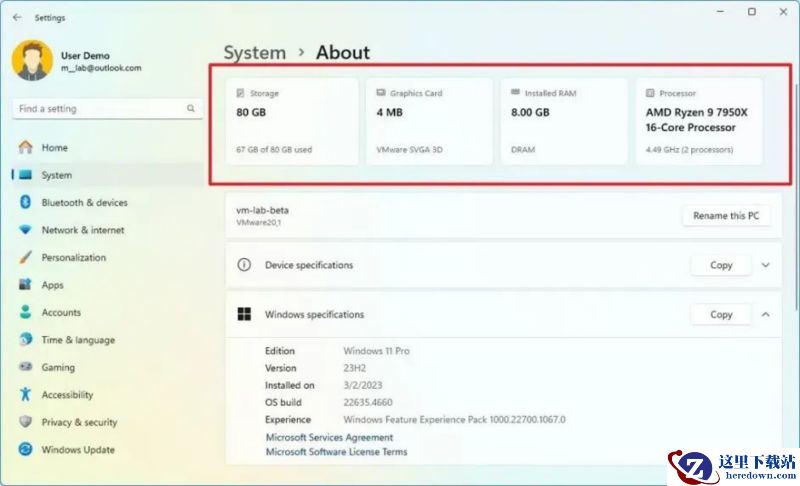Open the Home settings page
This screenshot has height=486, width=800.
108,147
